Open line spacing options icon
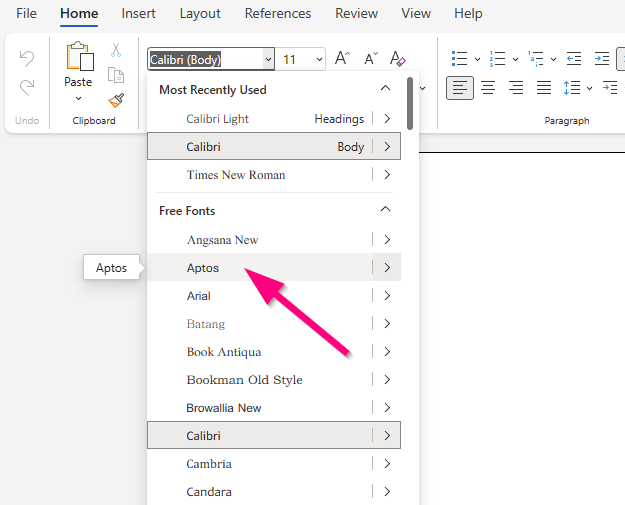625x505 pixels. pos(572,88)
